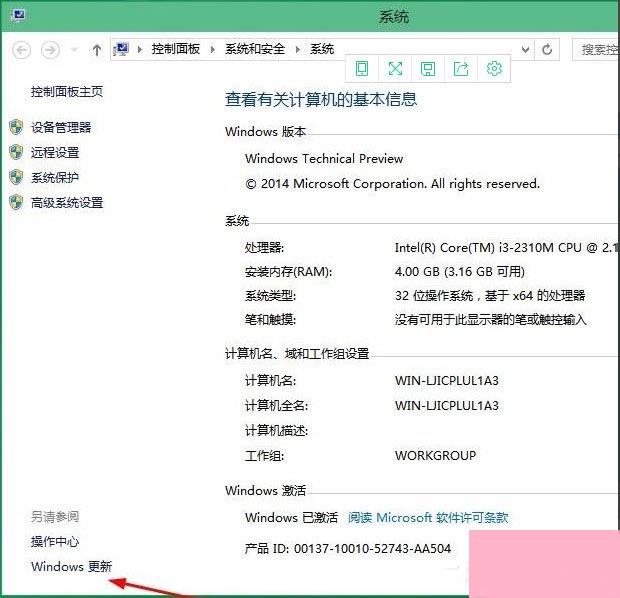Open 高级系统设置 link
The width and height of the screenshot is (620, 598).
[x=67, y=203]
